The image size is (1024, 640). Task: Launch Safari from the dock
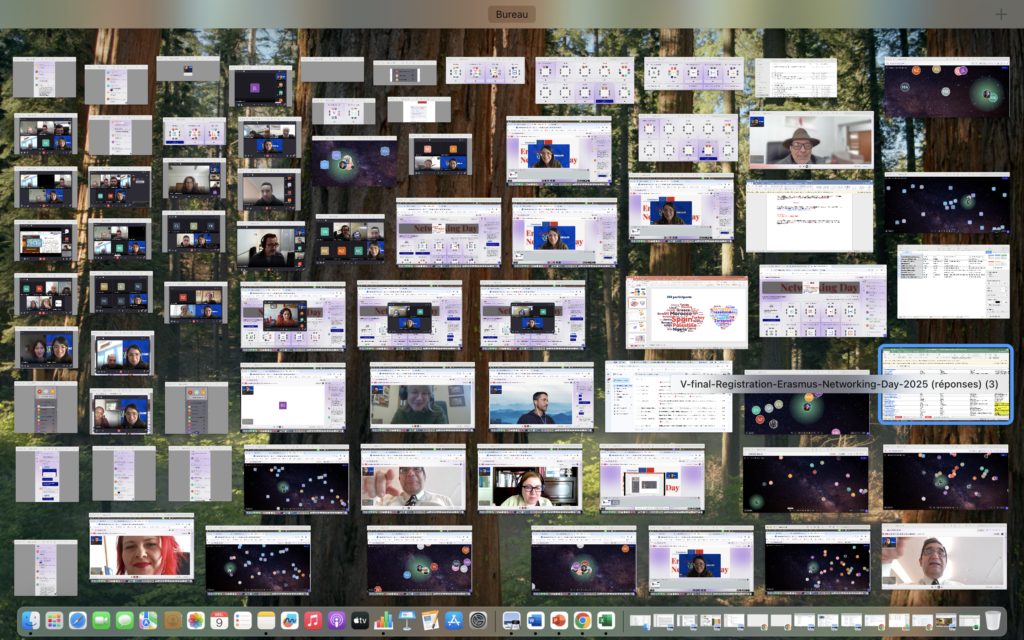(x=78, y=620)
